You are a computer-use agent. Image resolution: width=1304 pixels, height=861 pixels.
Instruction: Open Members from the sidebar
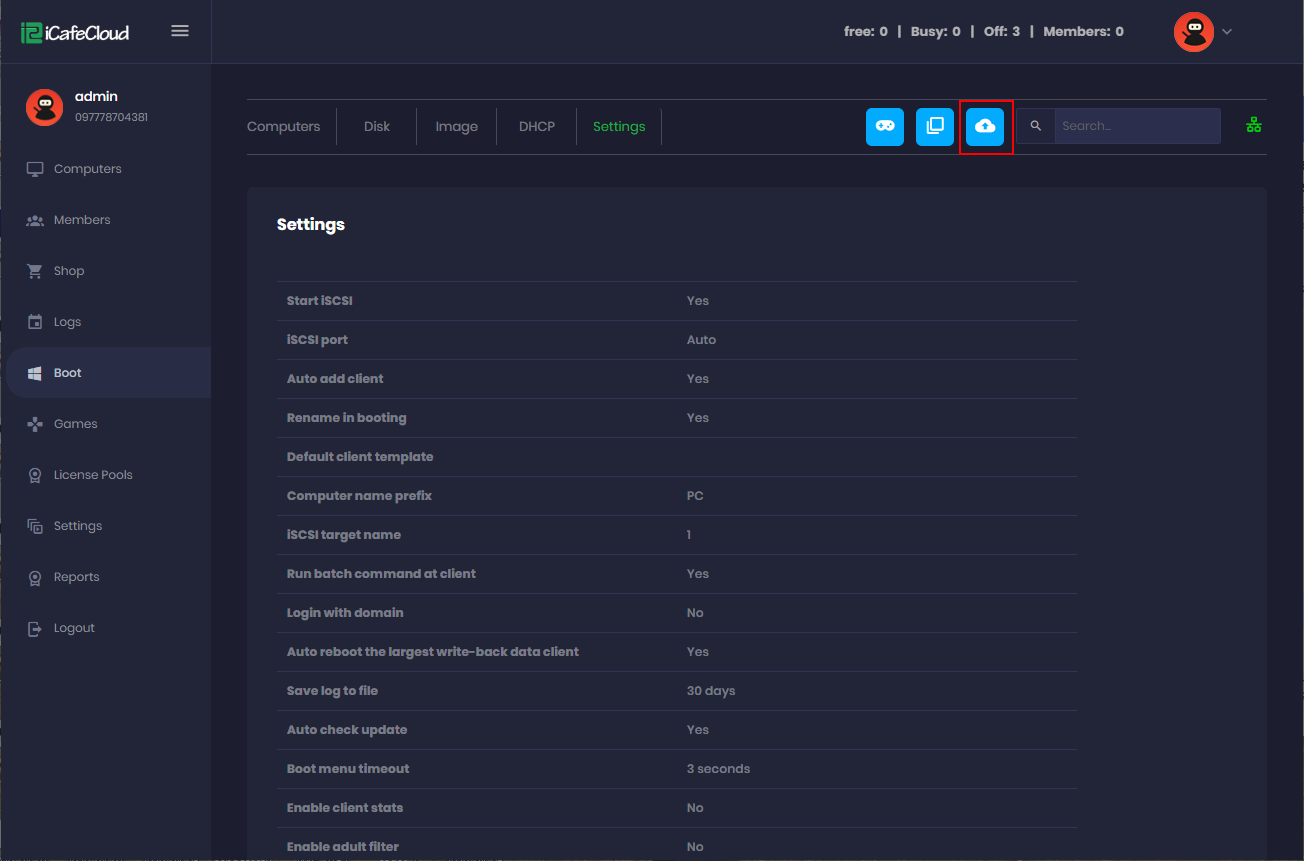(82, 219)
